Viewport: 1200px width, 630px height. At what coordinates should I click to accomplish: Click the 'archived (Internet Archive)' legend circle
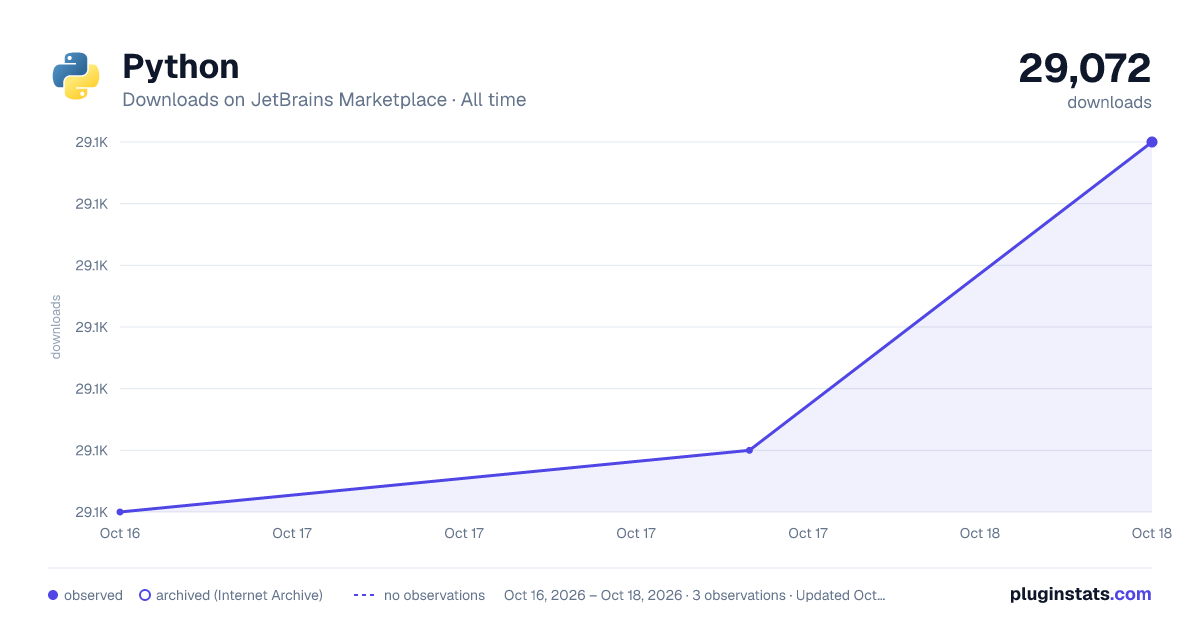[x=145, y=595]
